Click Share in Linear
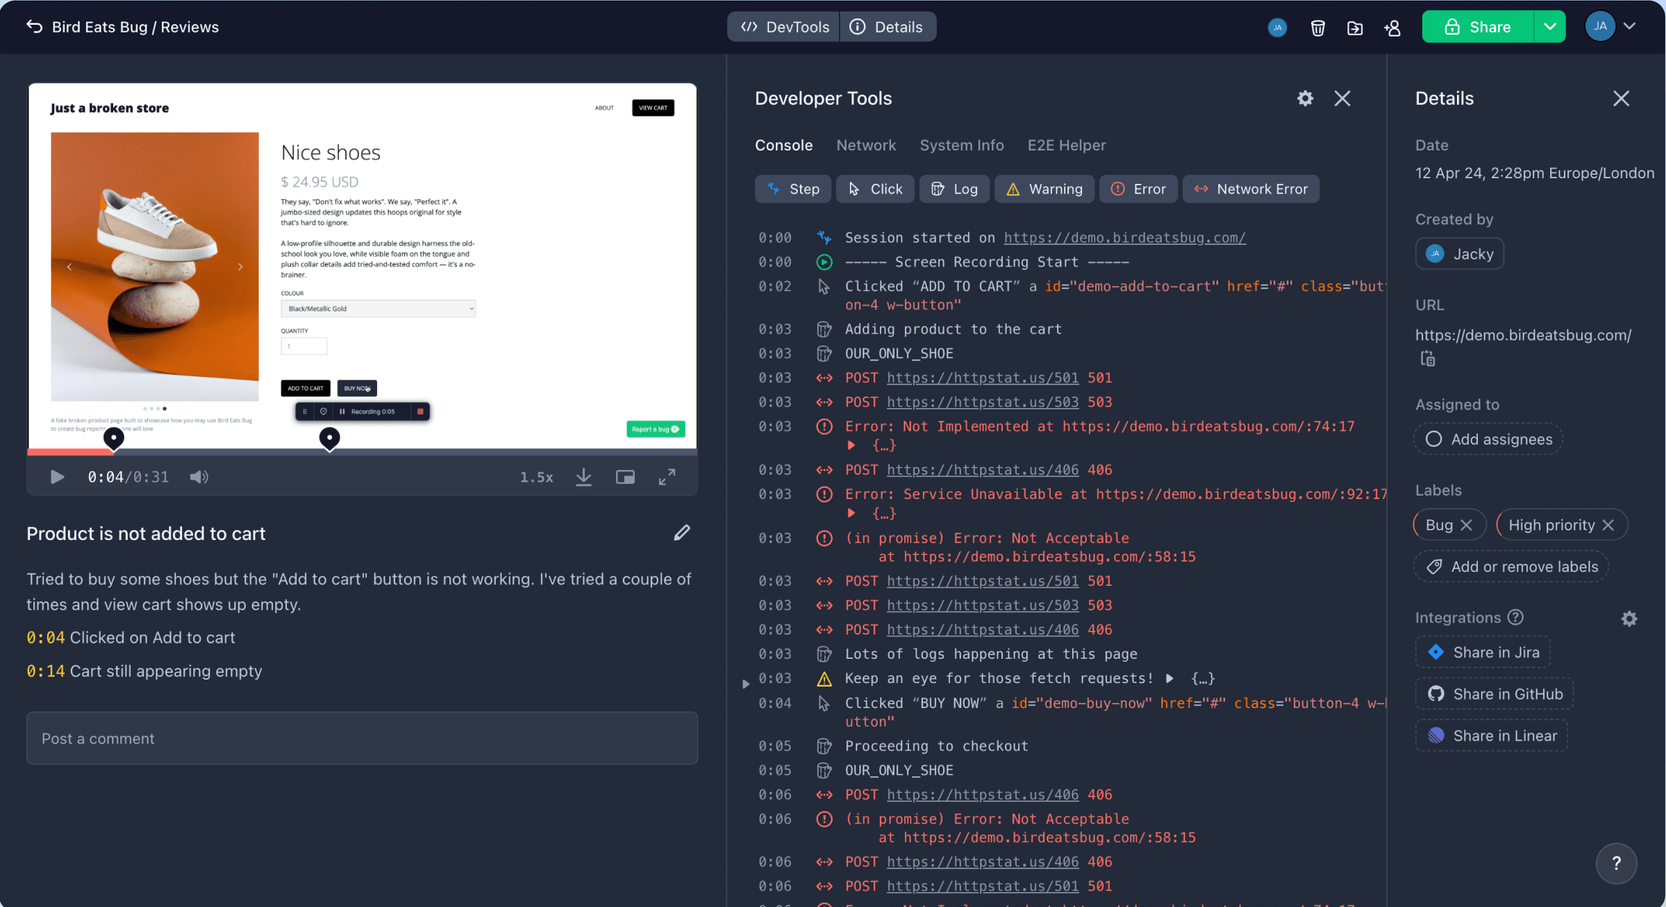The height and width of the screenshot is (907, 1666). point(1492,736)
